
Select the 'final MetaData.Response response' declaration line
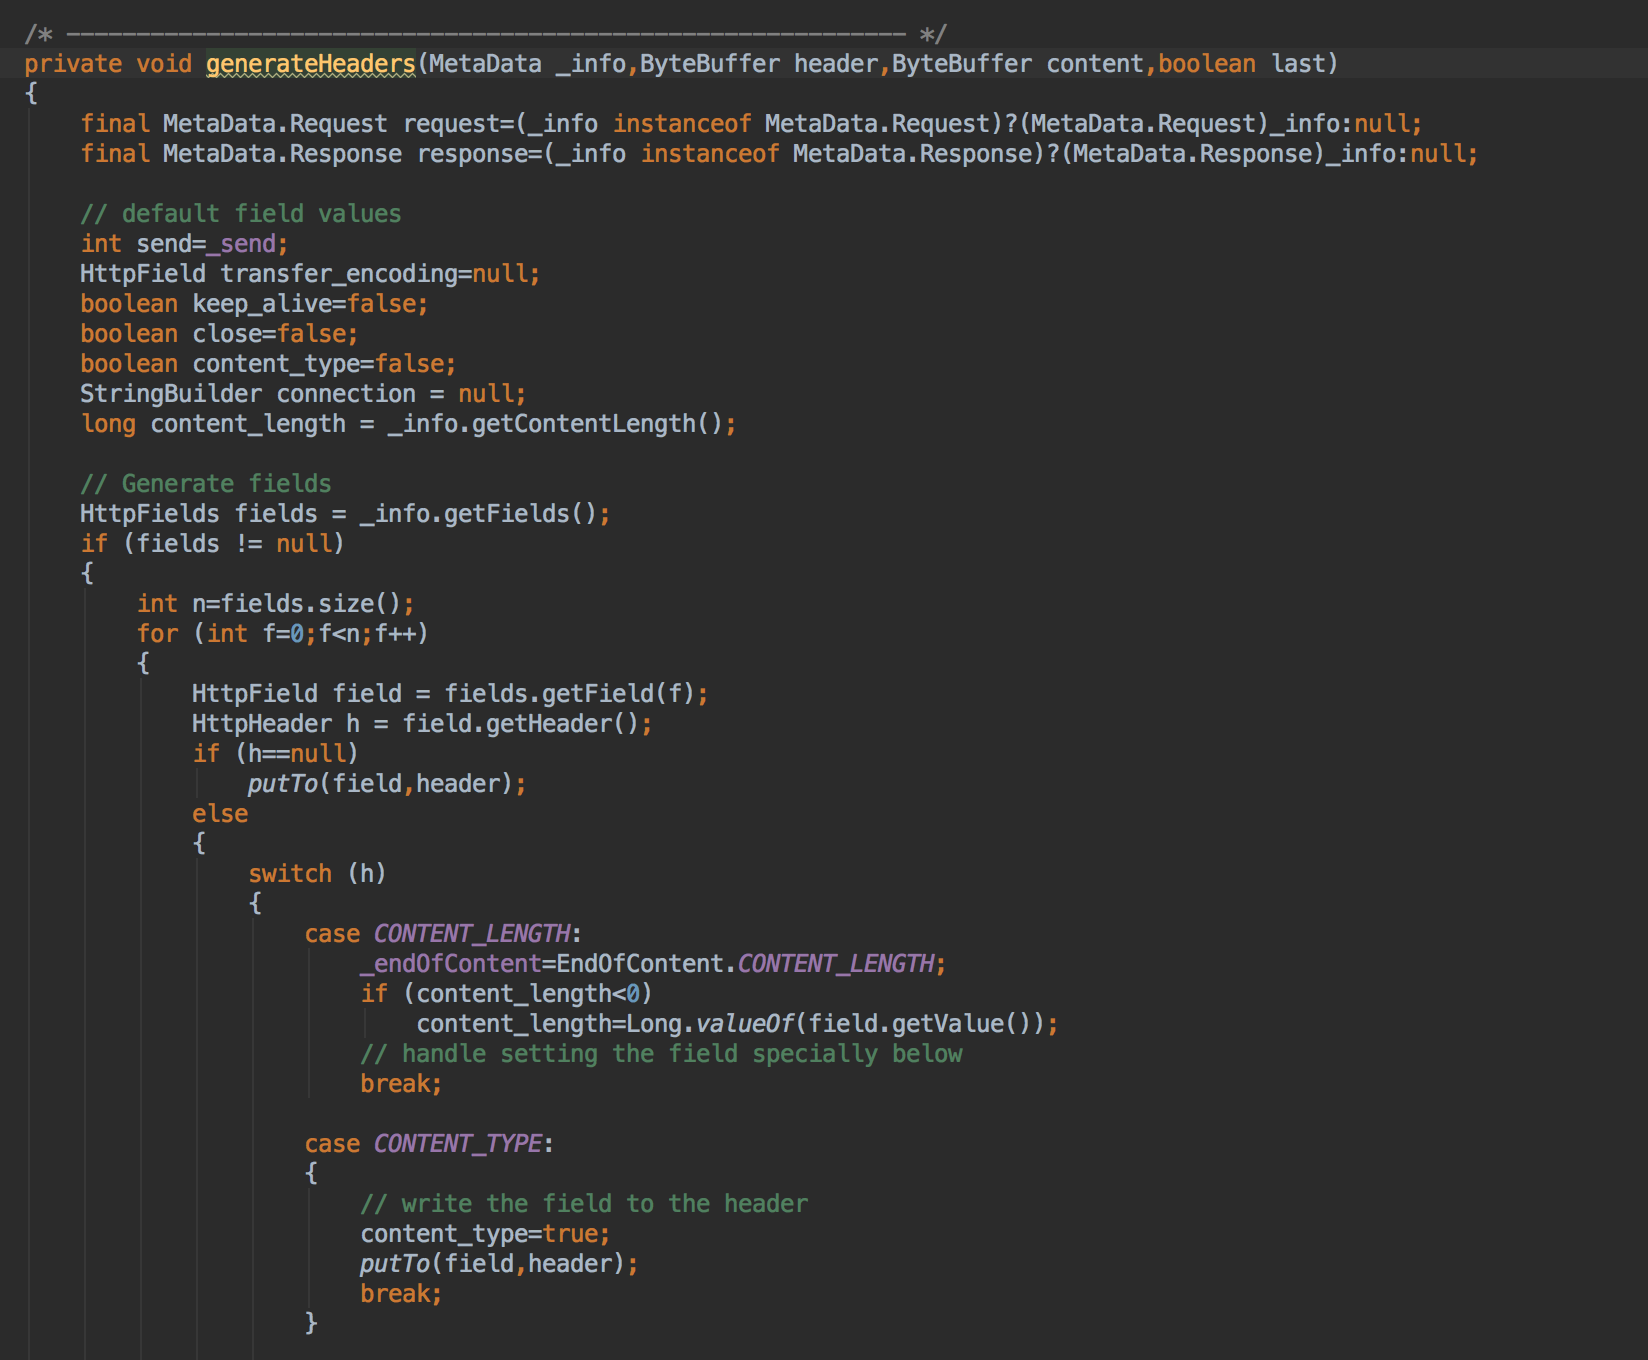point(779,154)
